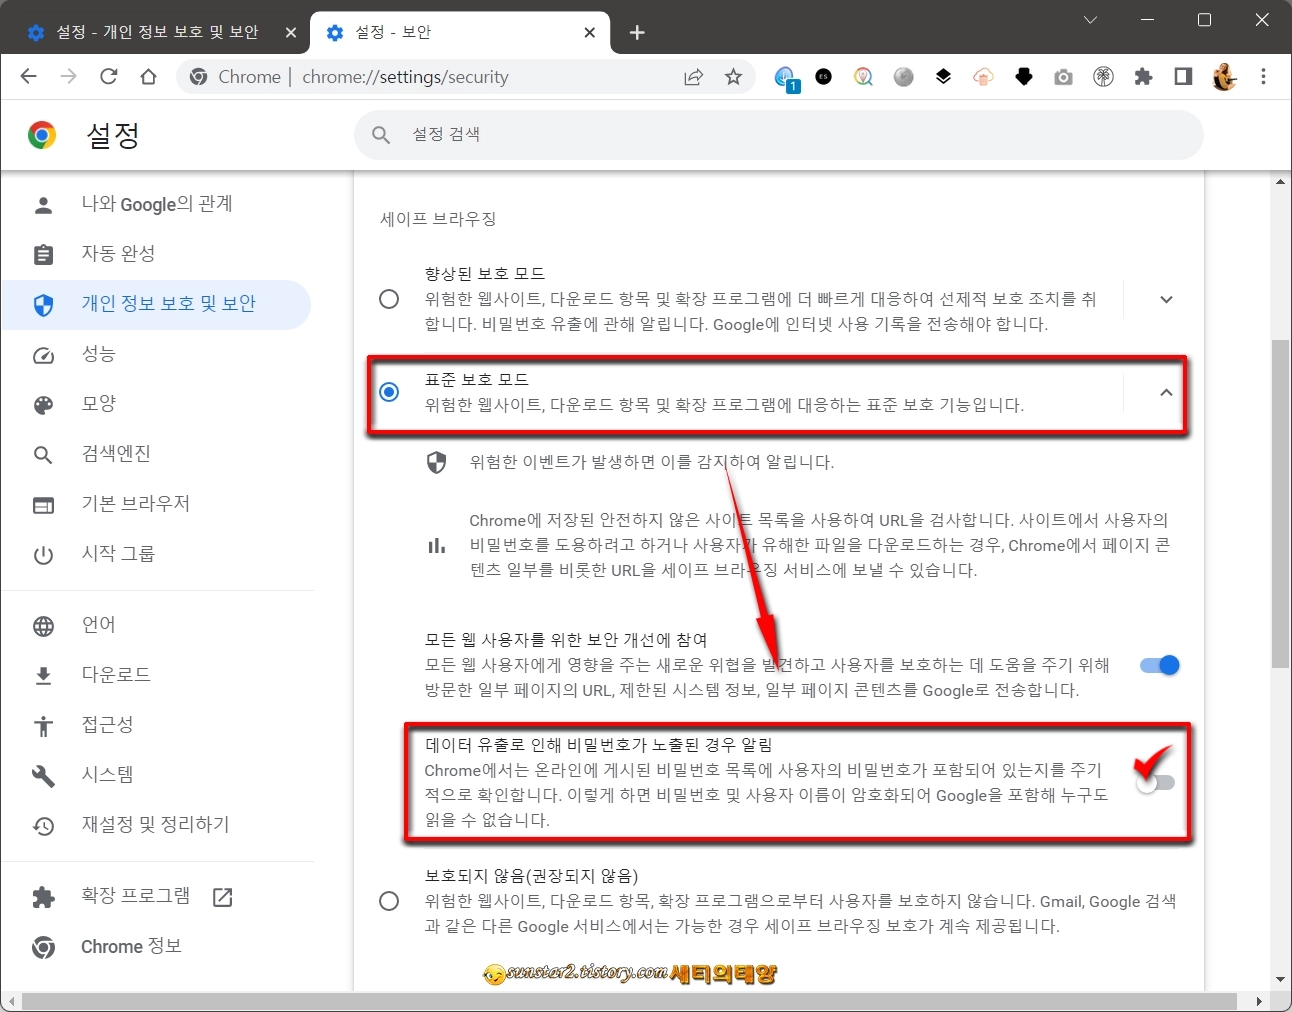Open the share icon in the address bar

click(x=693, y=76)
